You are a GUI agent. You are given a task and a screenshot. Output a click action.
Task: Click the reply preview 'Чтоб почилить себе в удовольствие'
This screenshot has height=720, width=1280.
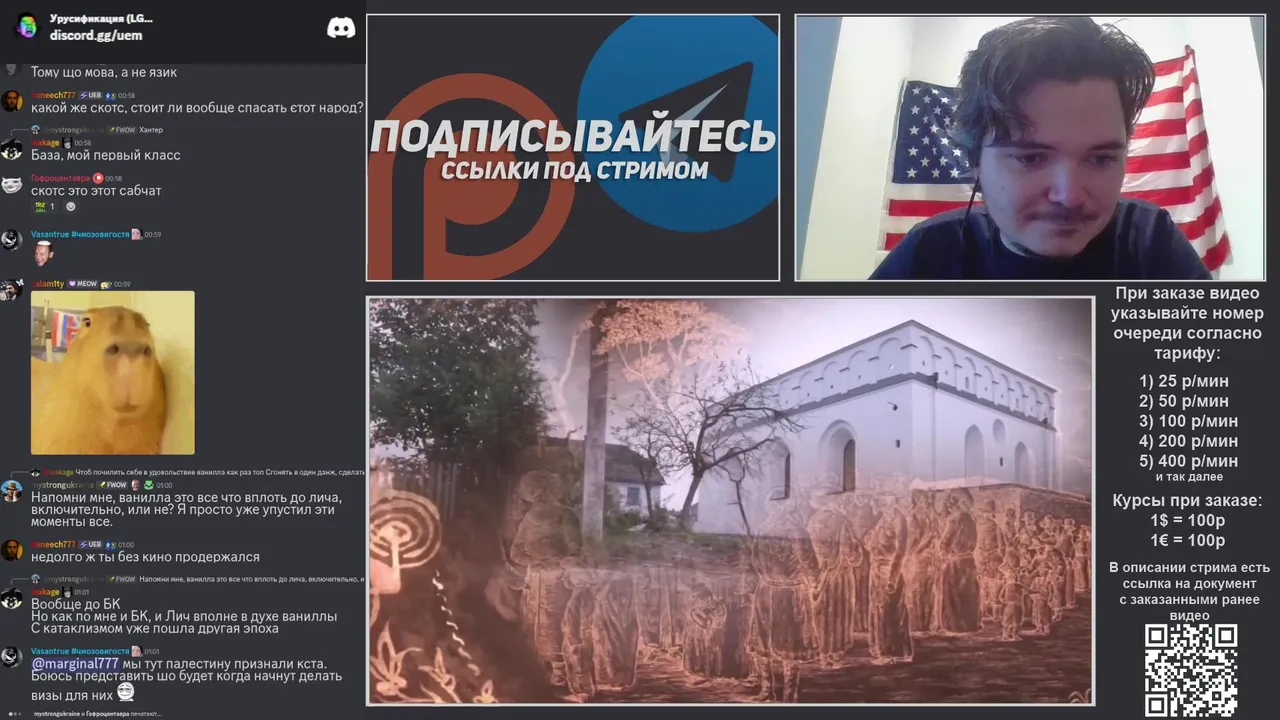click(221, 472)
